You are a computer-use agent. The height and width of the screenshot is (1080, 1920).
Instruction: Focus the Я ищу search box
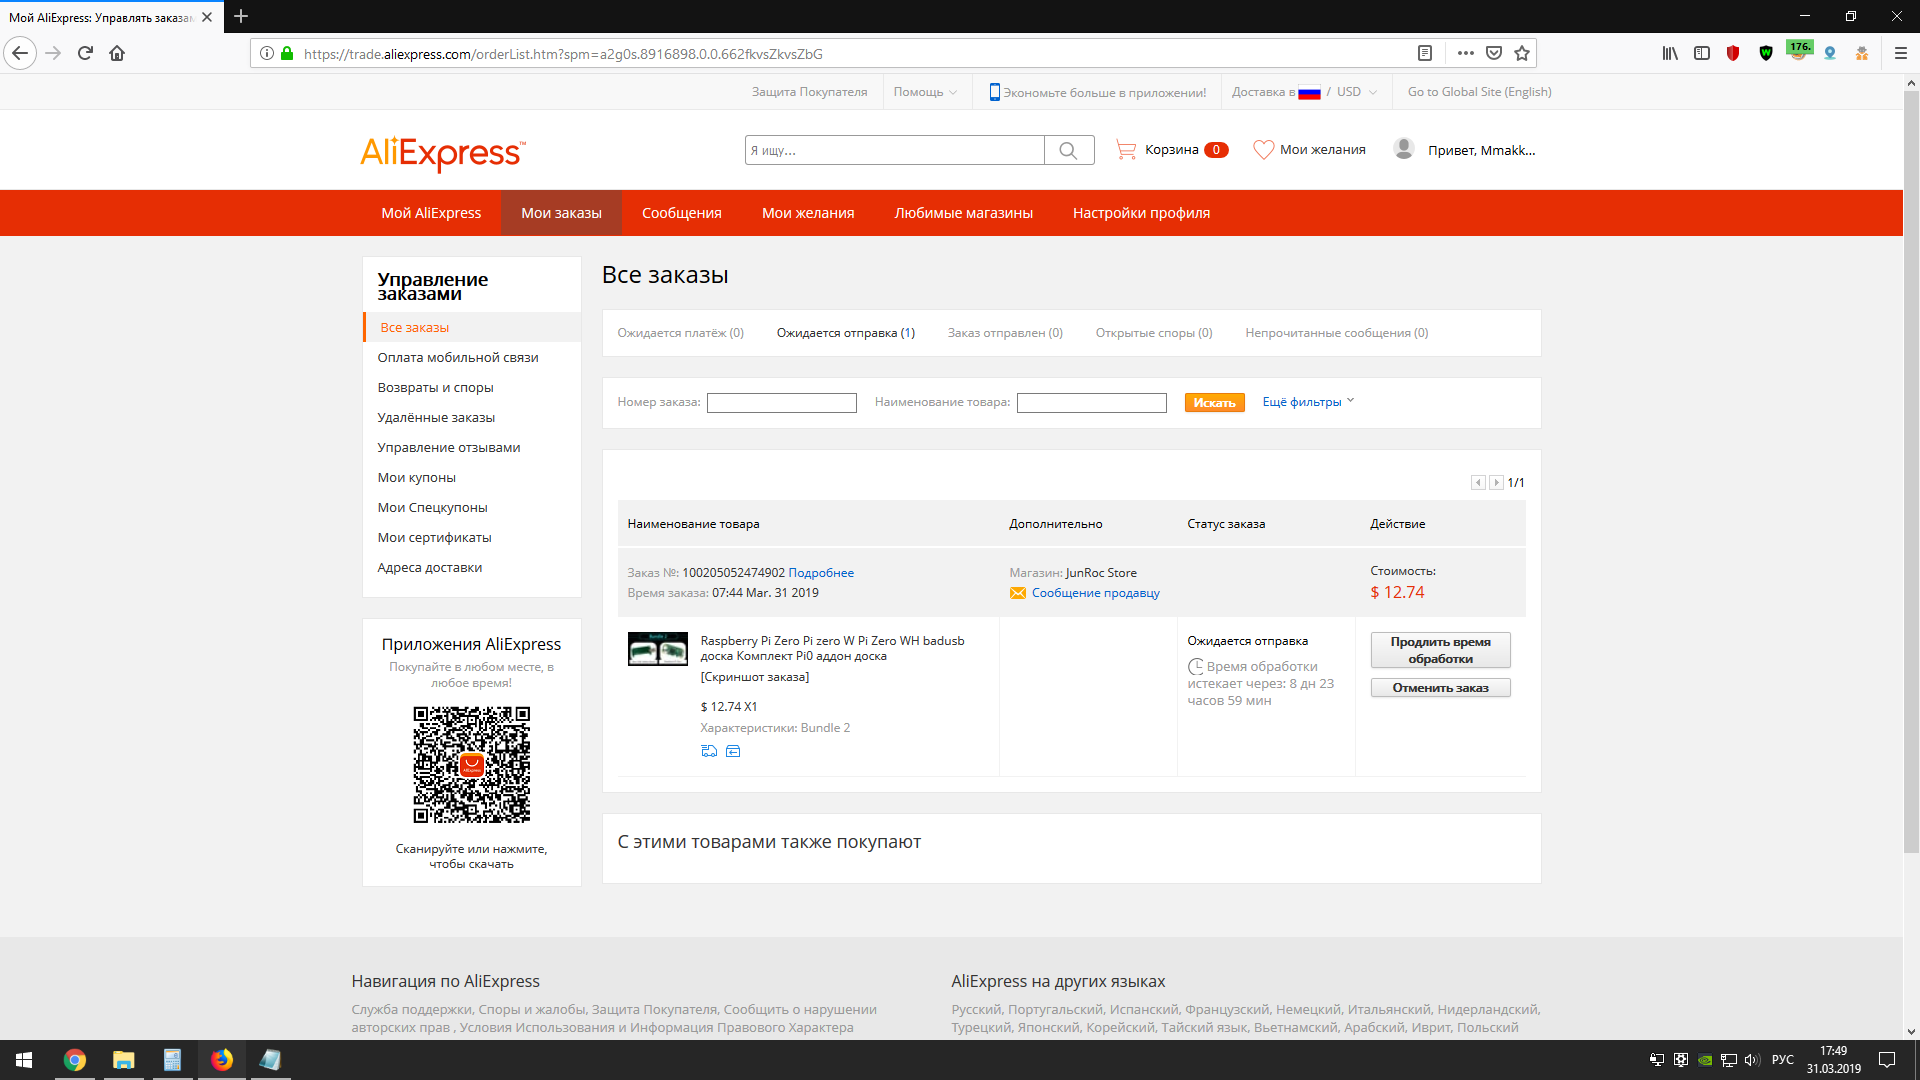coord(895,150)
